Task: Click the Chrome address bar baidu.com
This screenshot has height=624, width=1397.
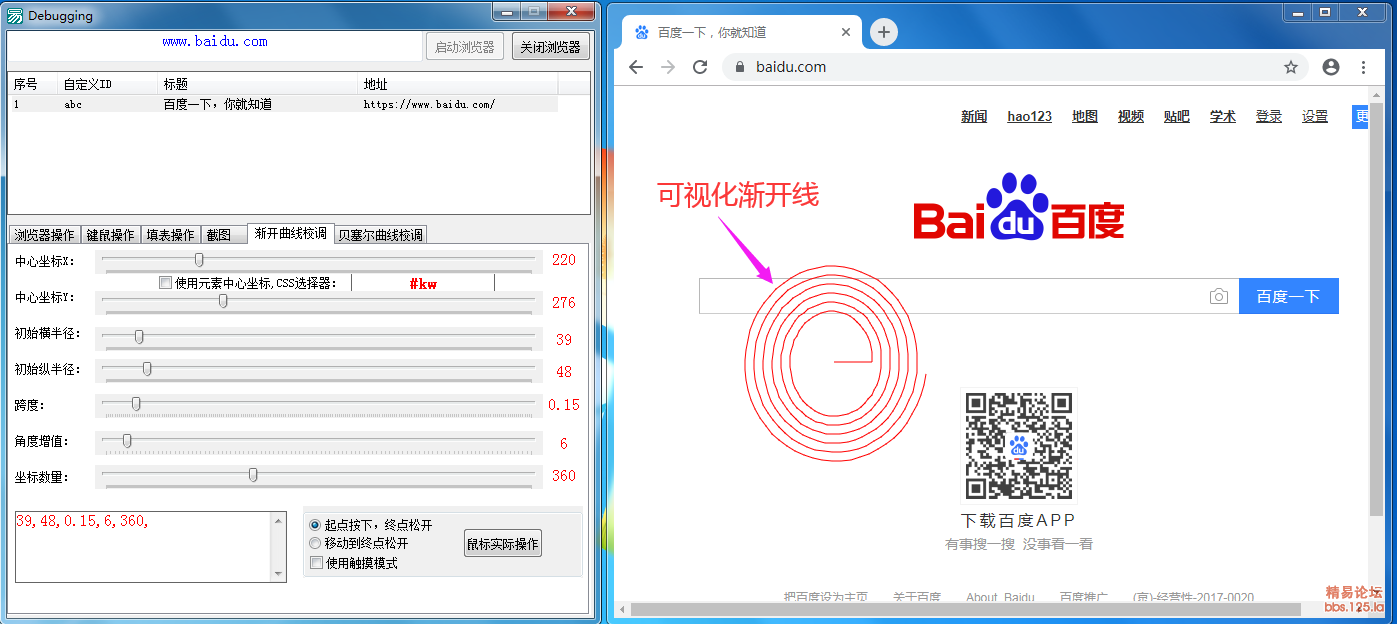Action: (x=1015, y=67)
